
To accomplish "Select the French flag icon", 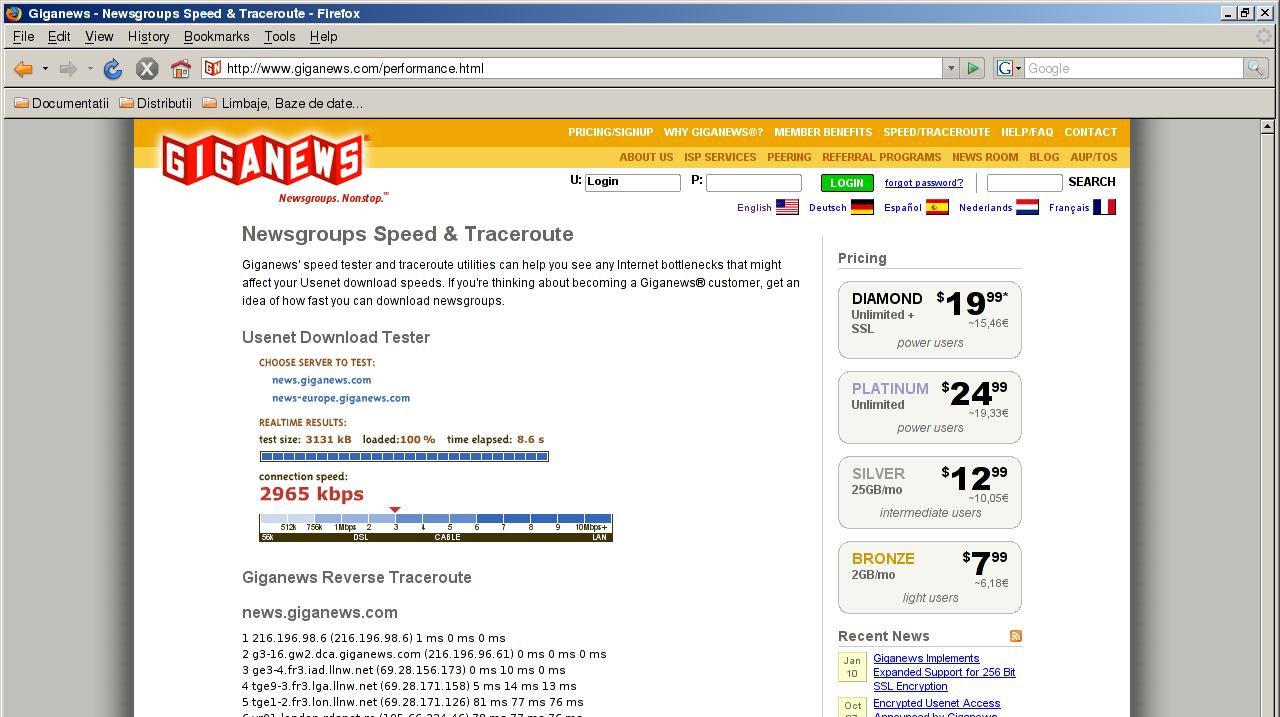I will coord(1104,207).
